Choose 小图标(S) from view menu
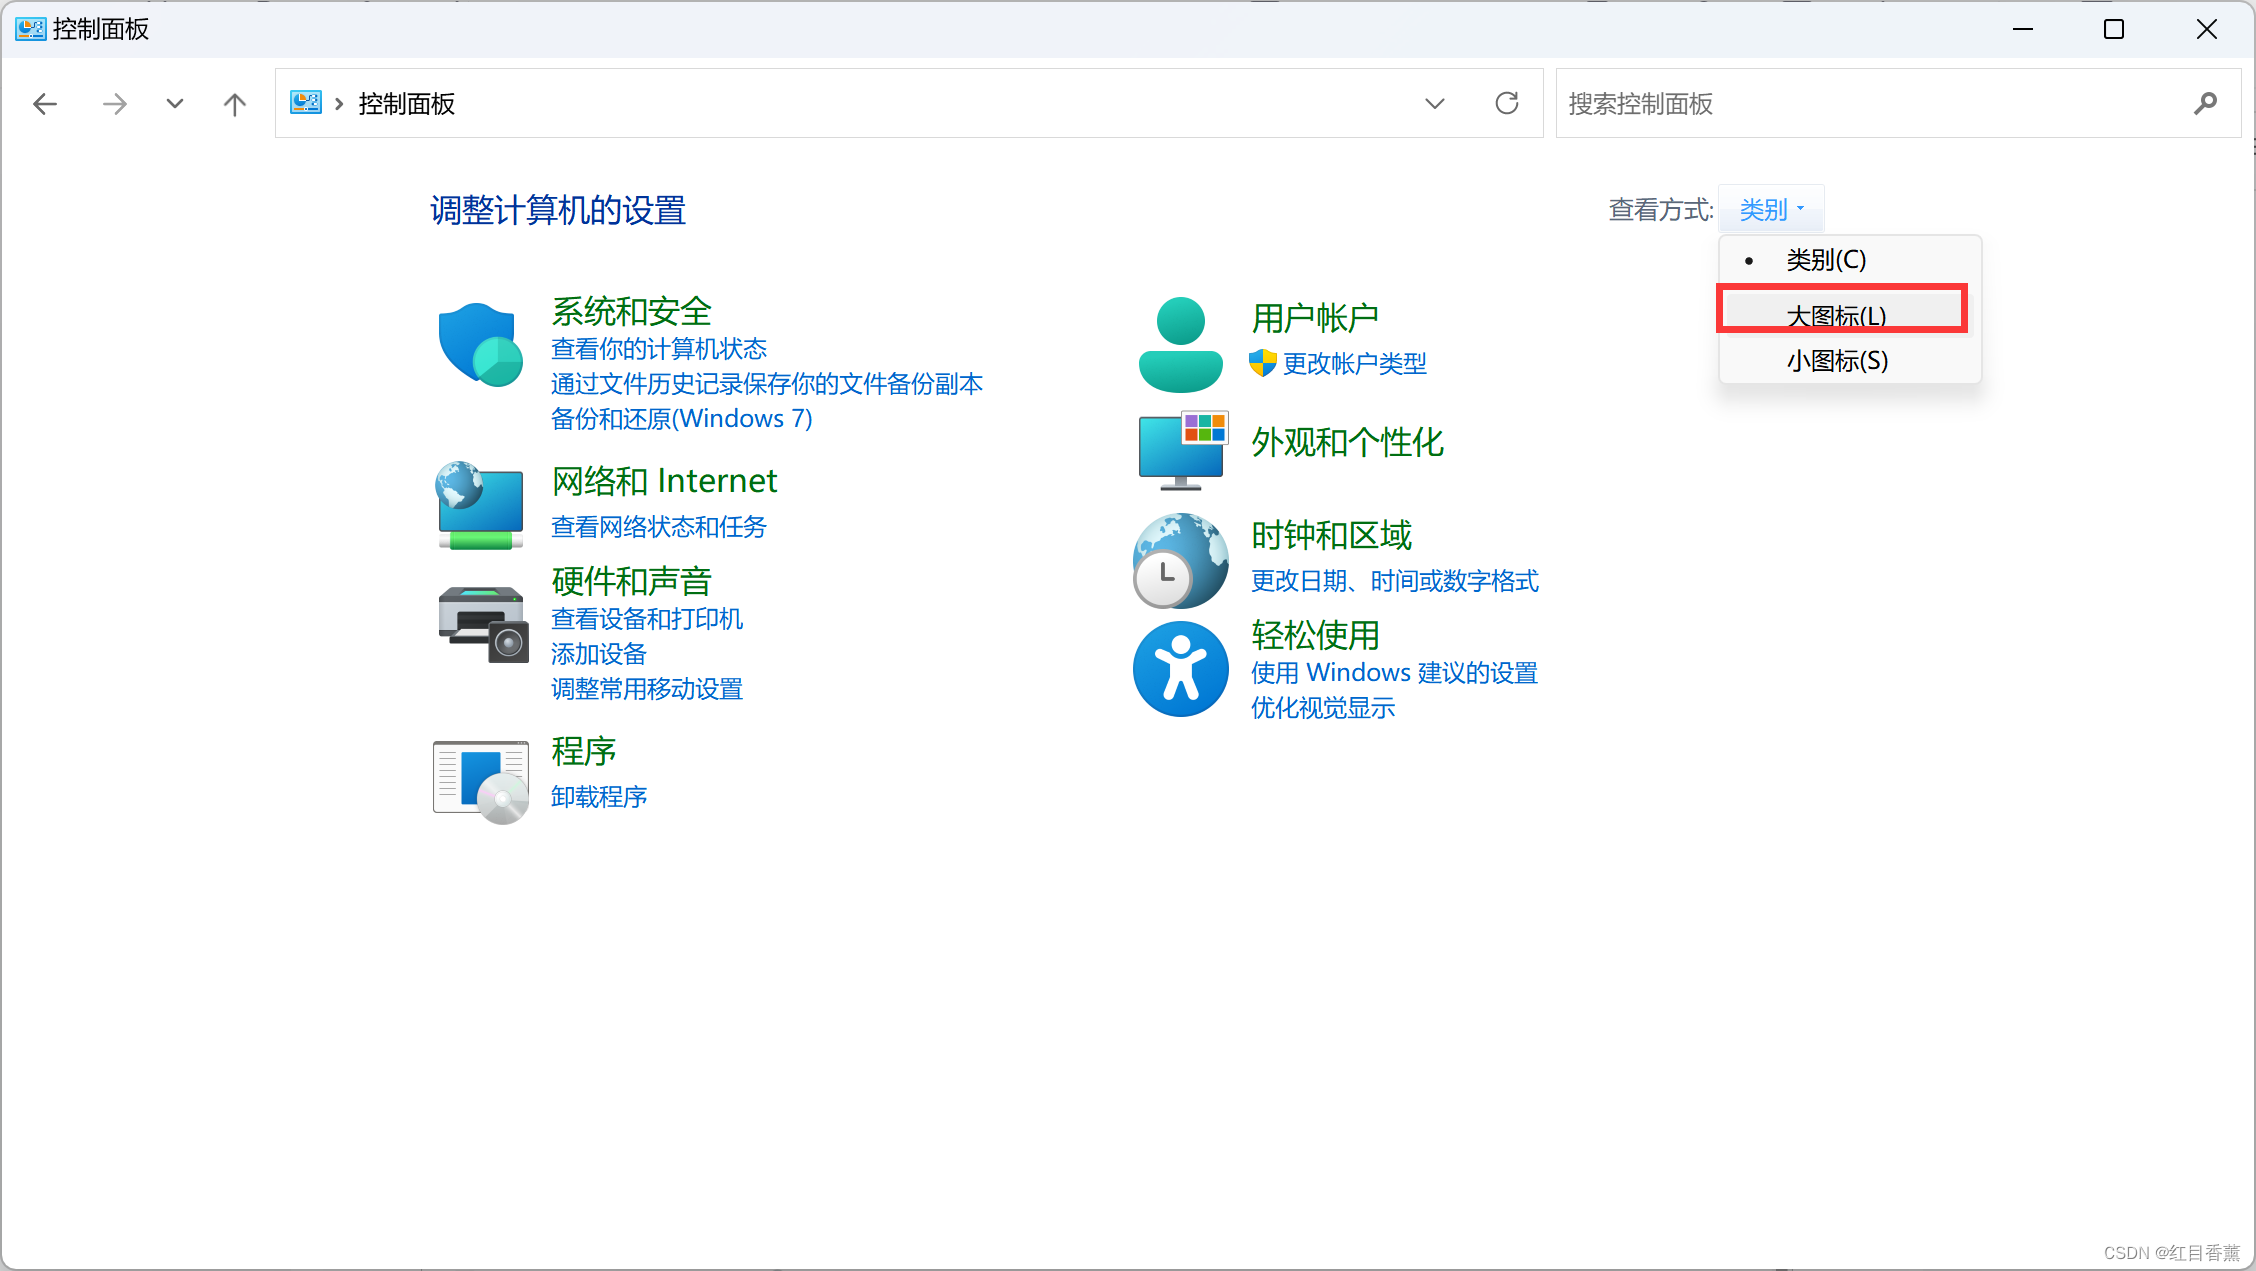Screen dimensions: 2256x1271 [1836, 361]
